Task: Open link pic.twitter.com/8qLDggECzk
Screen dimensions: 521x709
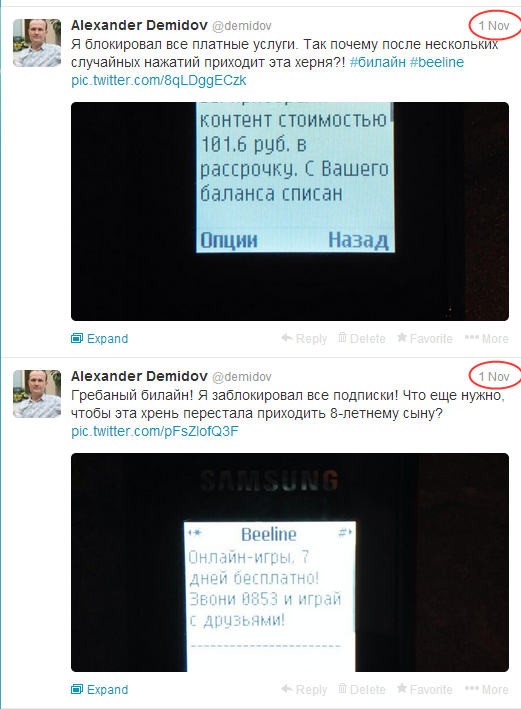Action: point(159,80)
